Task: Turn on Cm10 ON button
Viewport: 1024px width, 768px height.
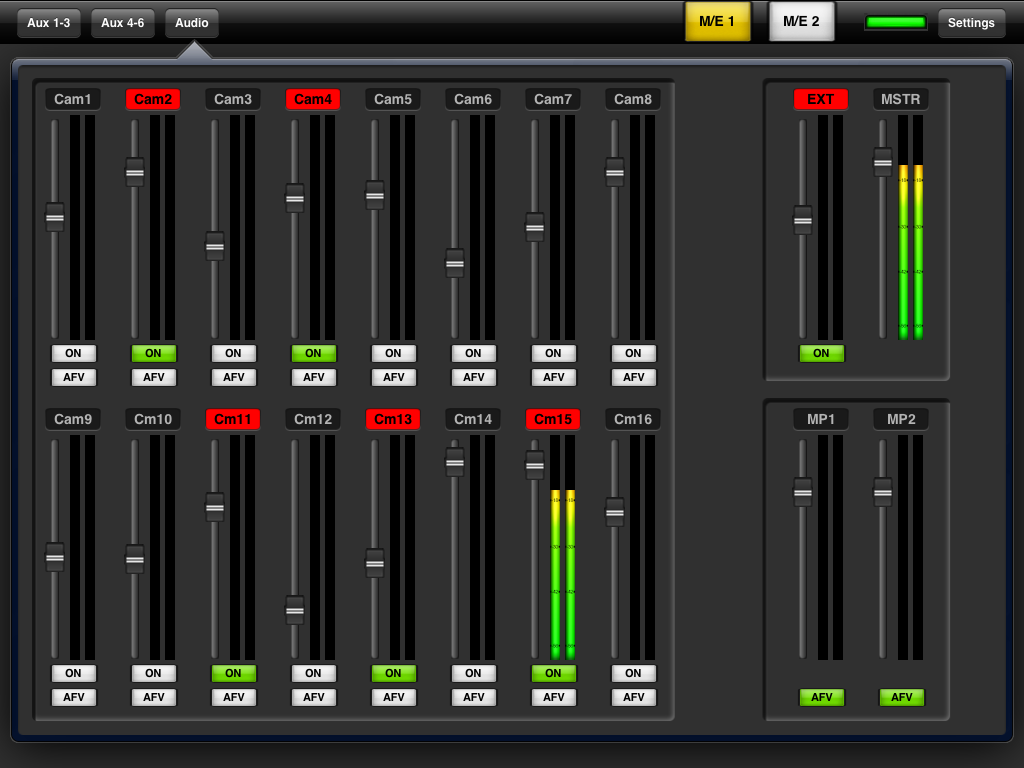Action: coord(153,673)
